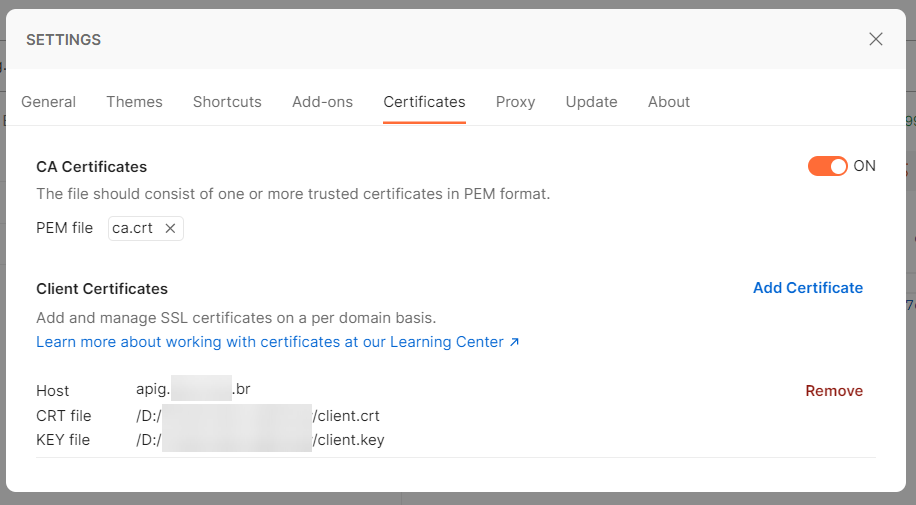916x505 pixels.
Task: Switch to the Proxy tab
Action: click(x=515, y=102)
